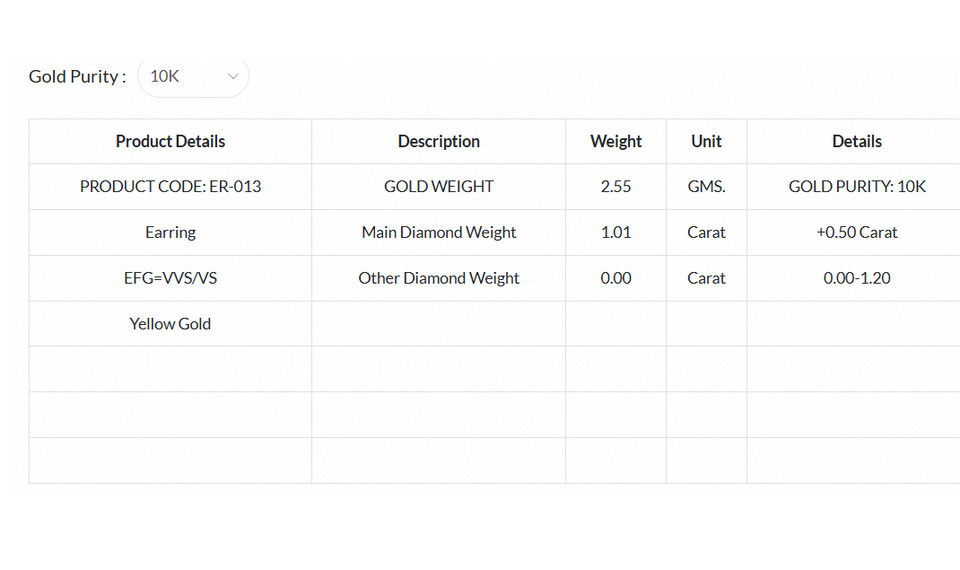Viewport: 960px width, 570px height.
Task: Open the Gold Purity 10K dropdown
Action: pyautogui.click(x=192, y=76)
